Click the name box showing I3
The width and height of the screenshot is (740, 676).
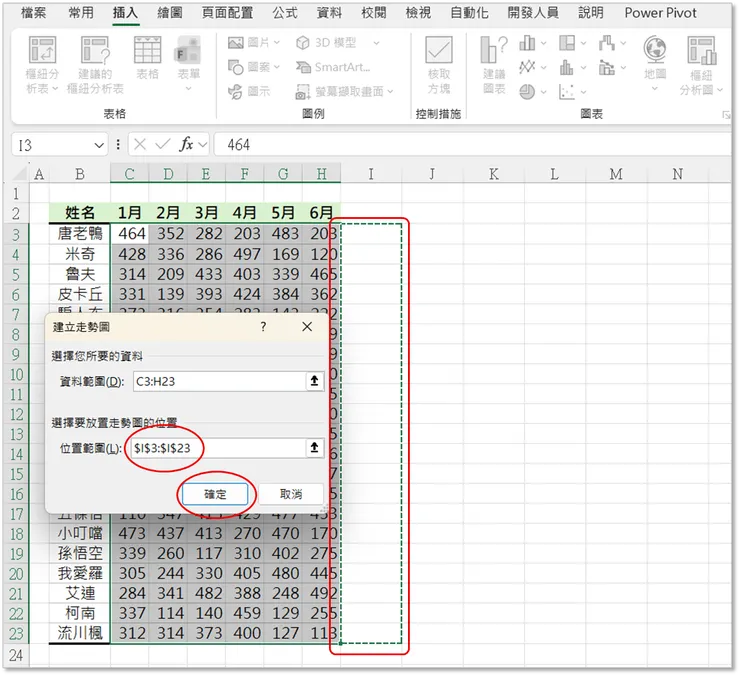[52, 145]
